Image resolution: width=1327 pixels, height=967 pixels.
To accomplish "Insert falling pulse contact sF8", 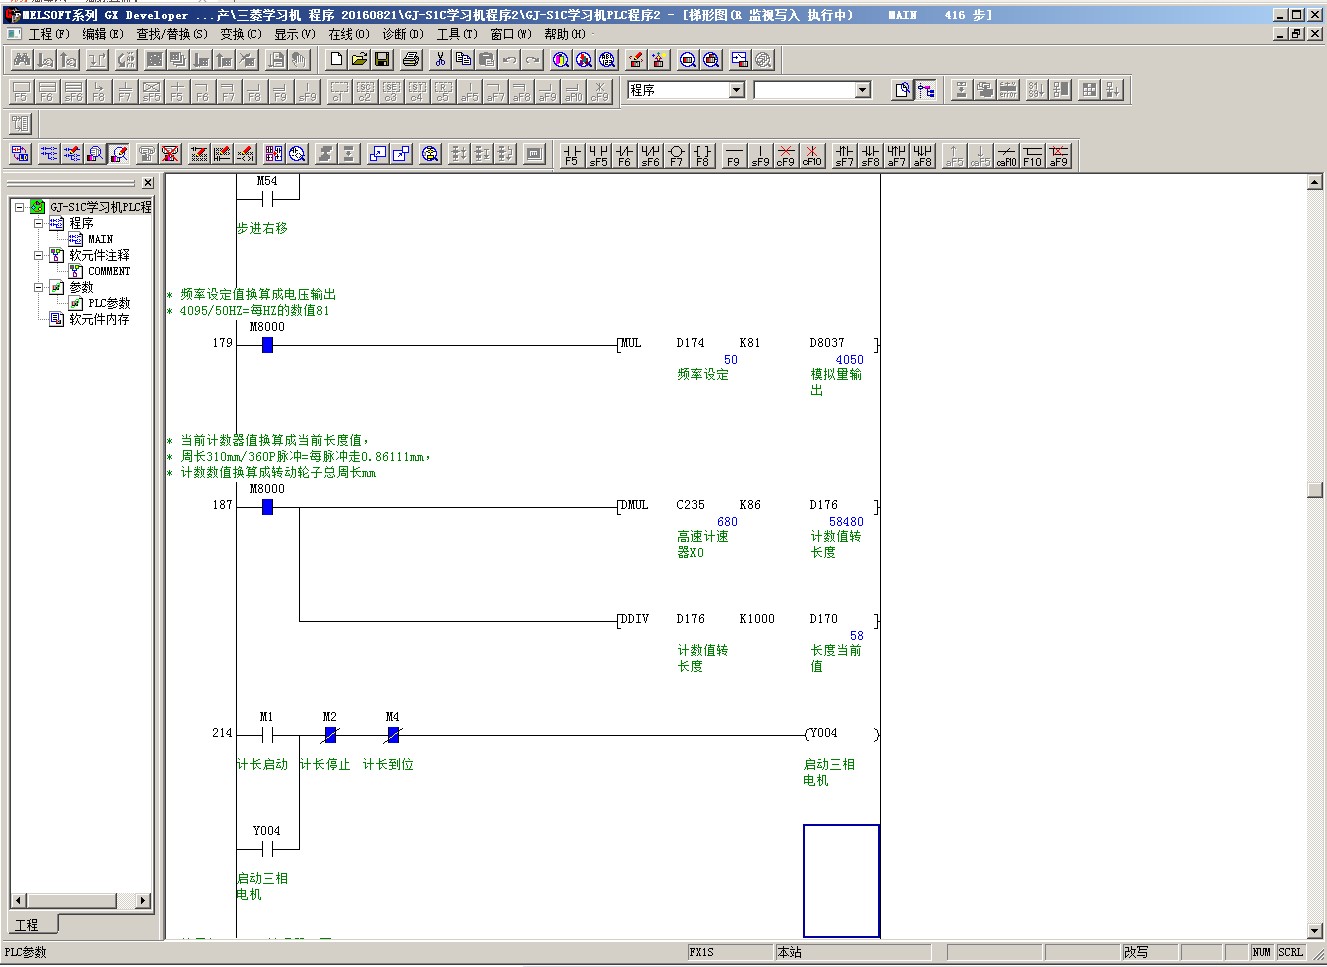I will (x=870, y=154).
